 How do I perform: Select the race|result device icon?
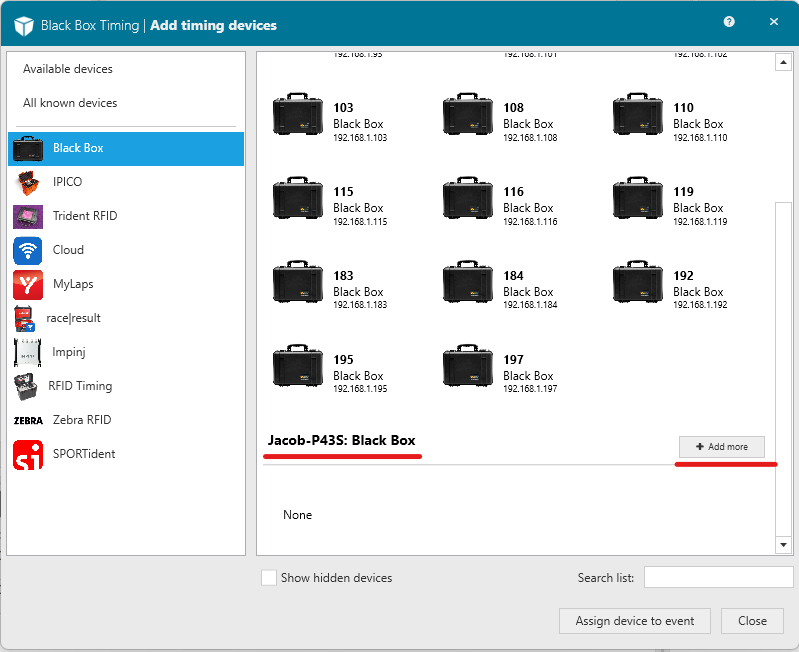24,318
